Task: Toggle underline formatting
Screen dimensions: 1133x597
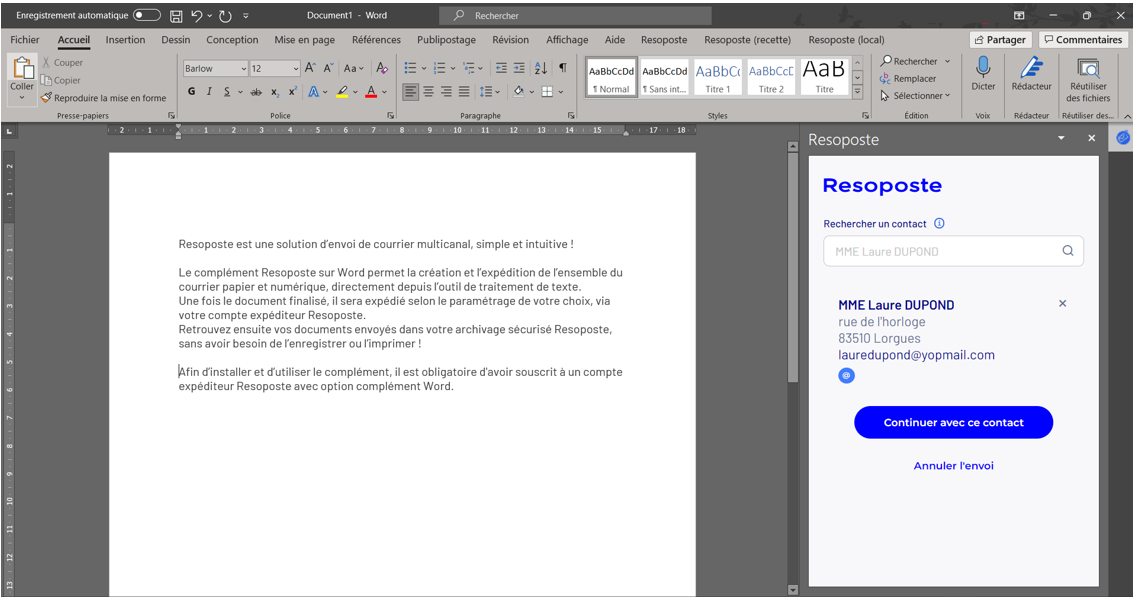Action: (227, 92)
